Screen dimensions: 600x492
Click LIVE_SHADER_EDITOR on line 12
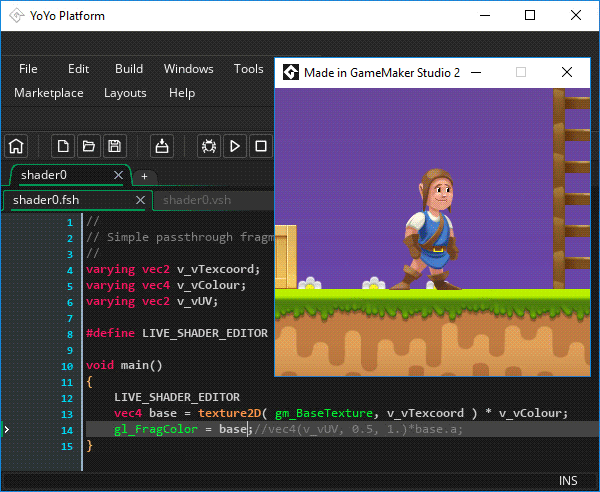coord(177,398)
